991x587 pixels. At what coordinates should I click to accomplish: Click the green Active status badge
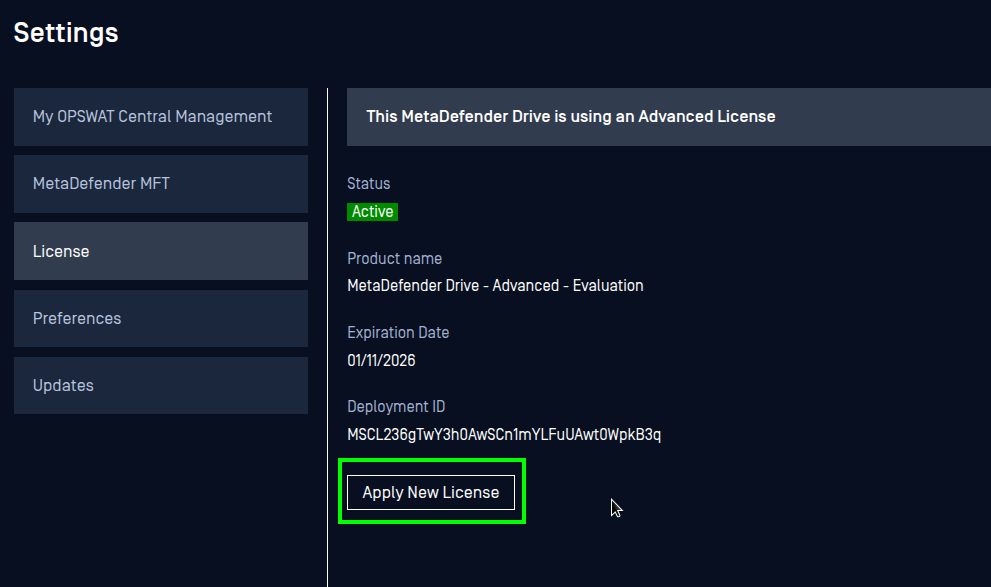click(x=372, y=211)
